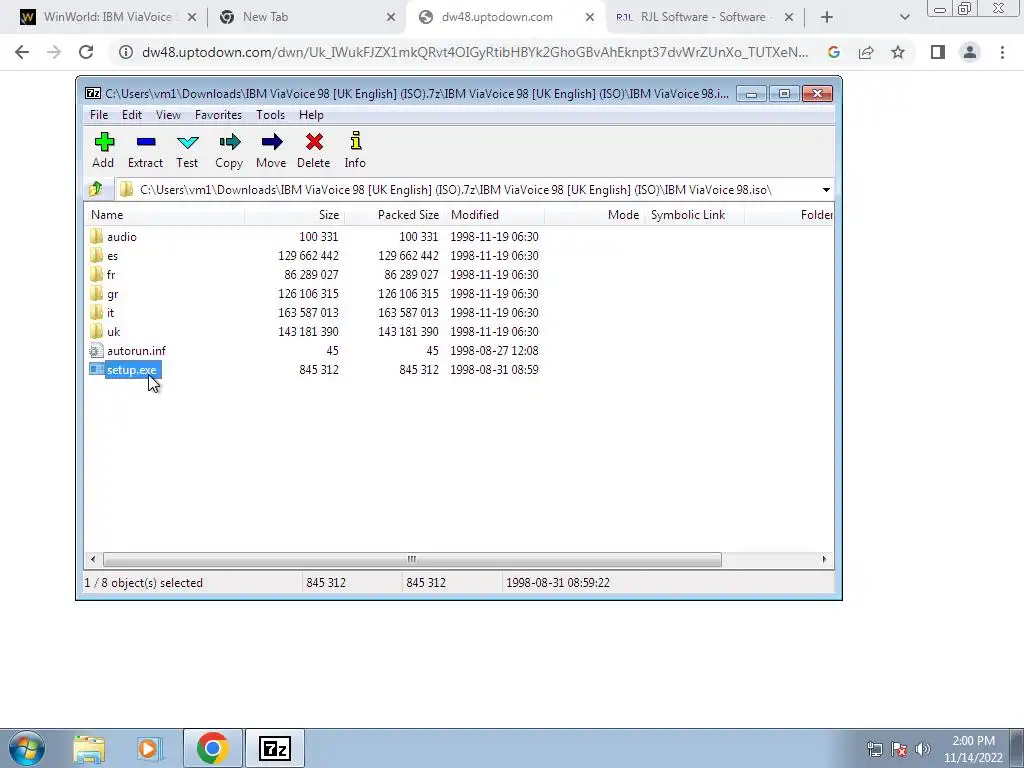
Task: Sort by Name column header
Action: tap(165, 215)
